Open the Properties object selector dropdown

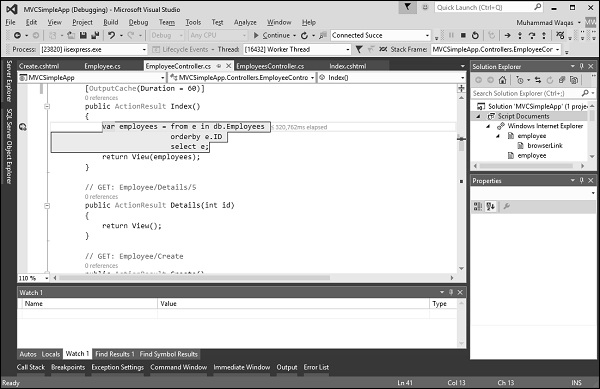[593, 193]
